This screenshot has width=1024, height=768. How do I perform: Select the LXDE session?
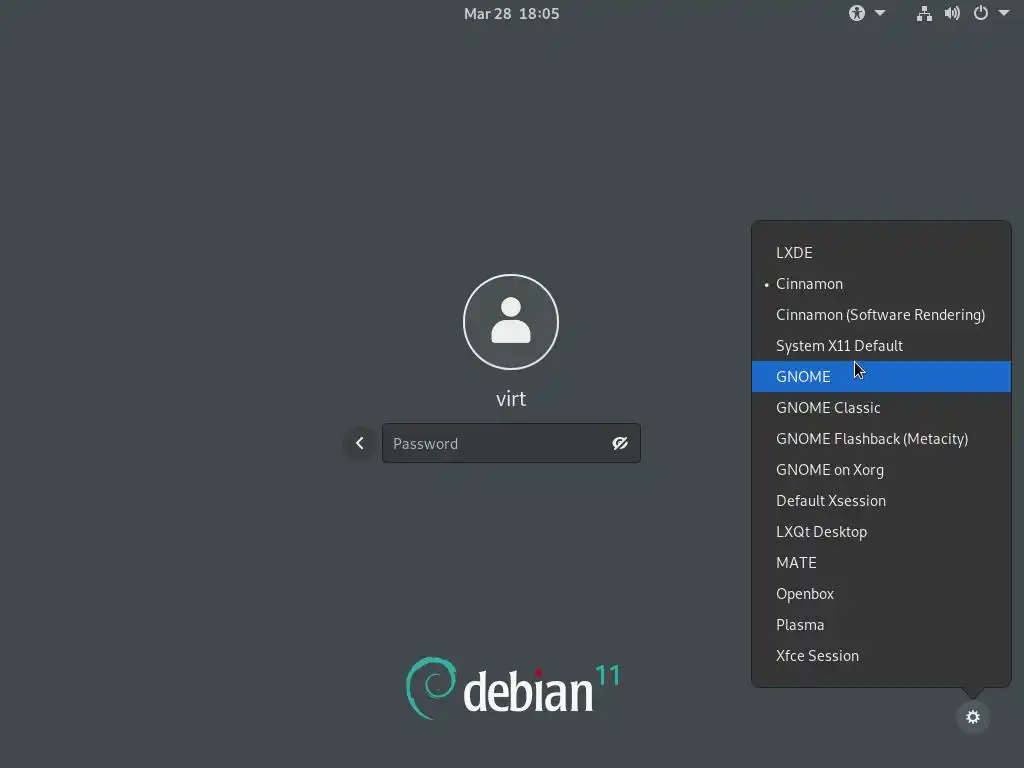881,253
